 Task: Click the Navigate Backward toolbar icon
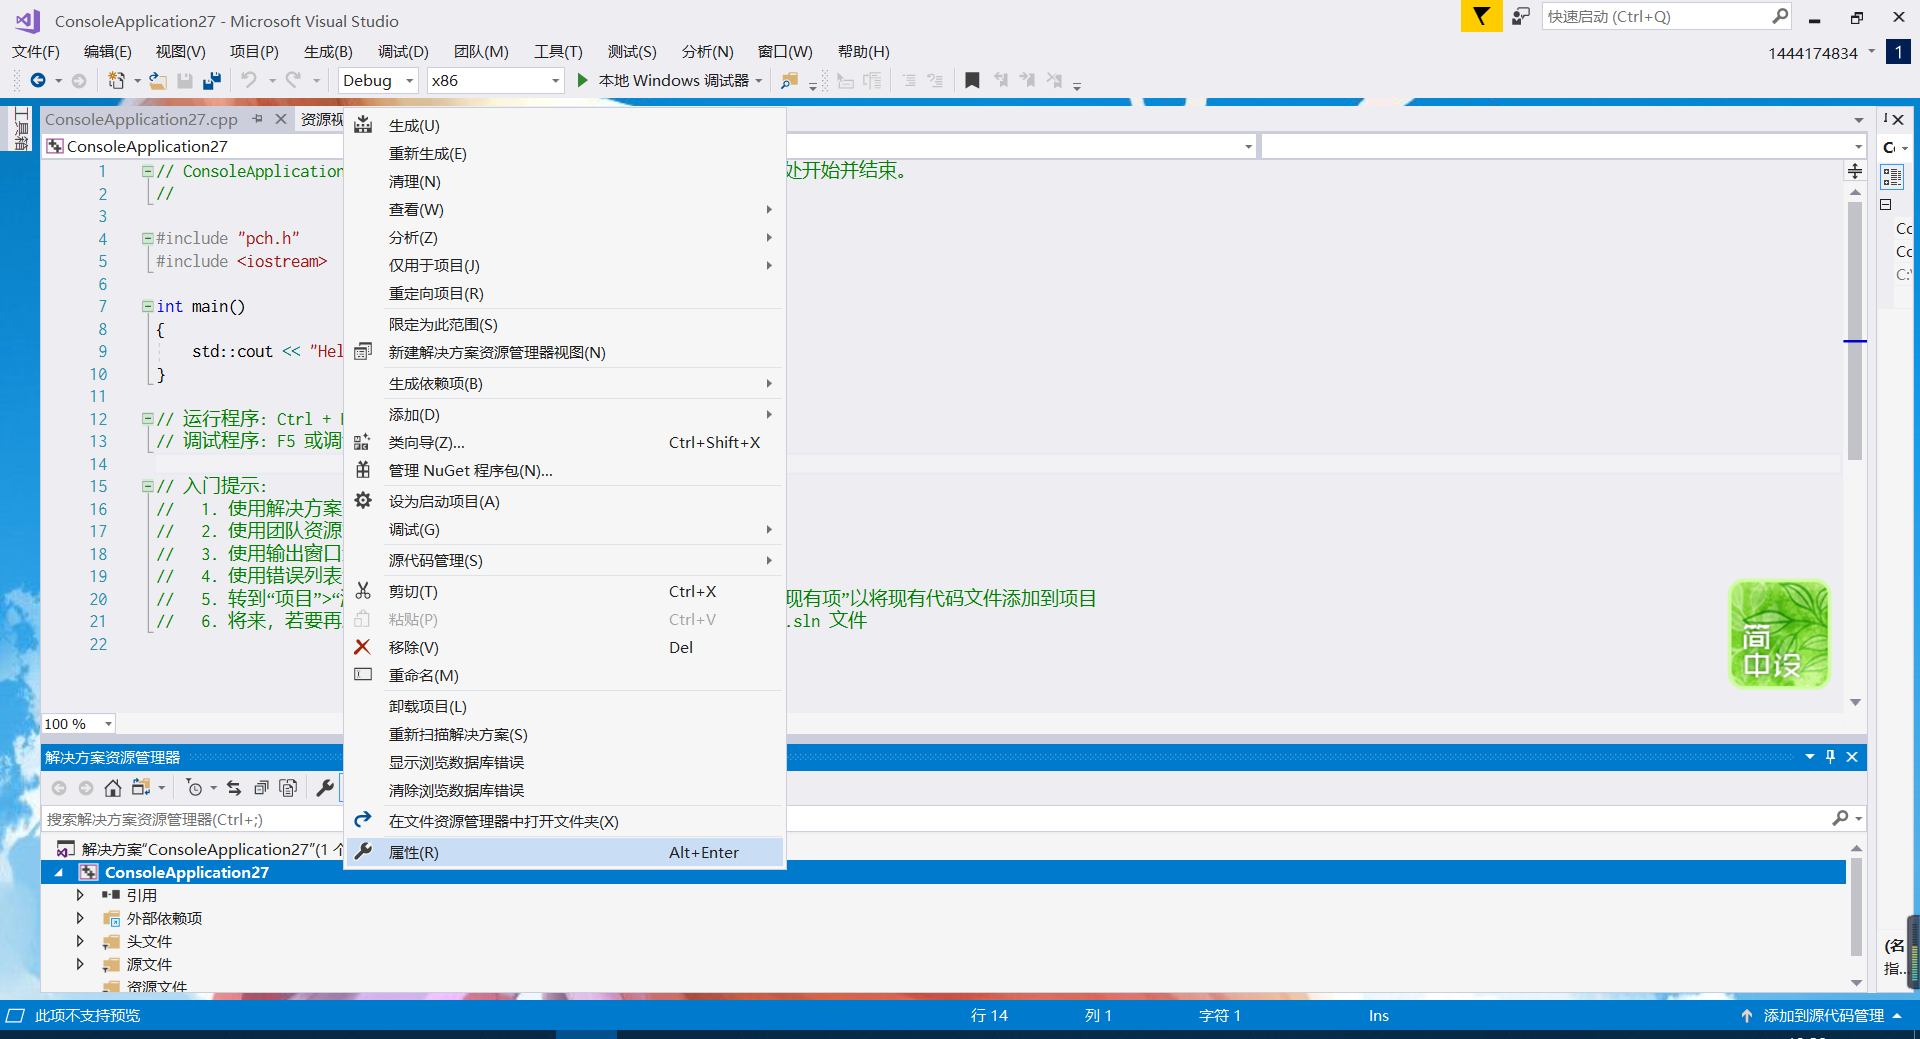point(38,81)
